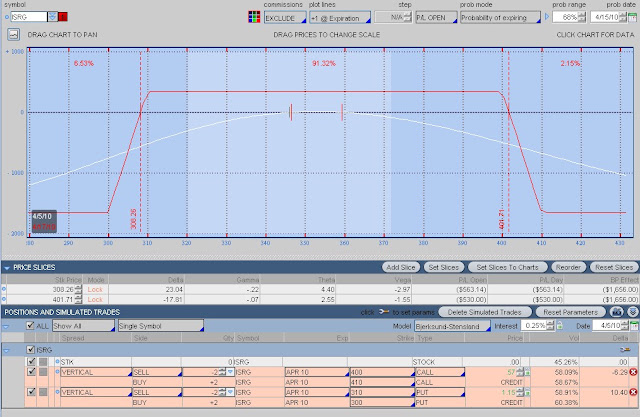This screenshot has height=417, width=640.
Task: Click the 308.26 dashed slice line on chart
Action: [141, 143]
